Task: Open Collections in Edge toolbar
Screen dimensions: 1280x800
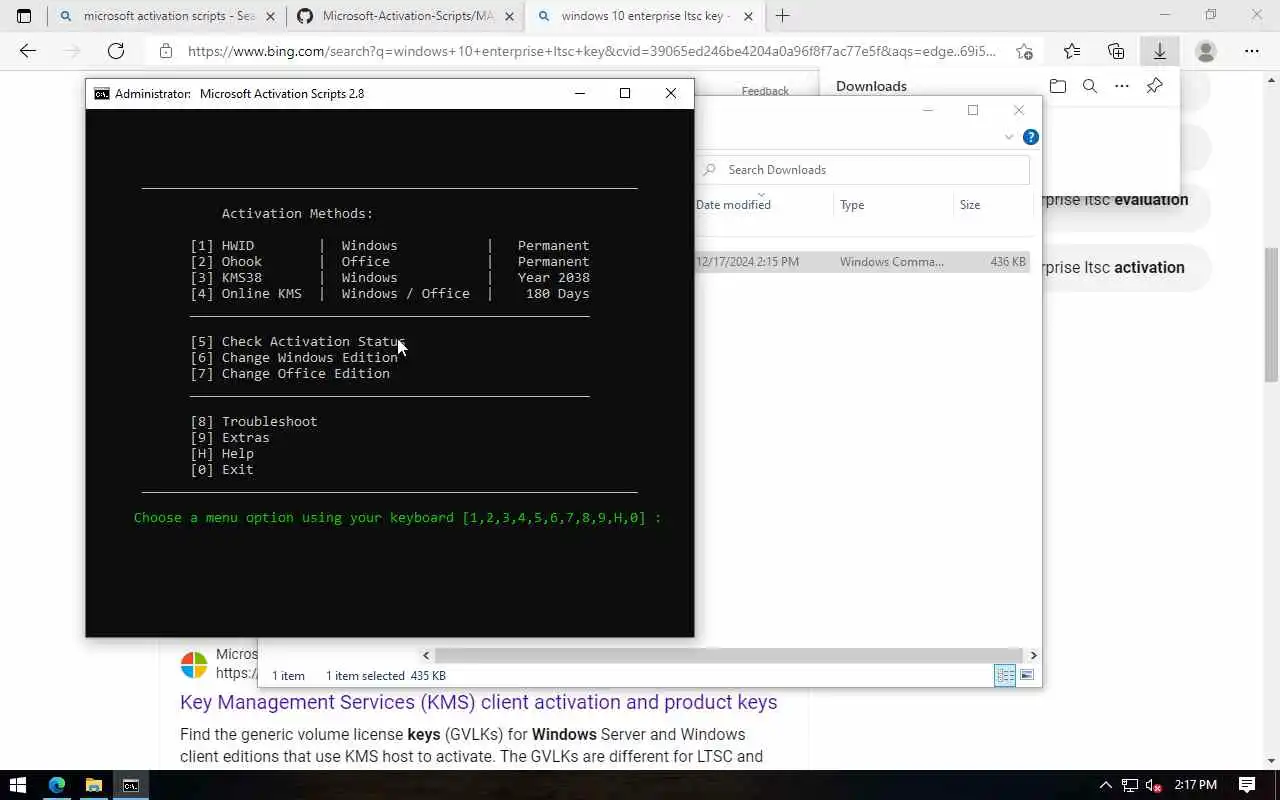Action: 1116,51
